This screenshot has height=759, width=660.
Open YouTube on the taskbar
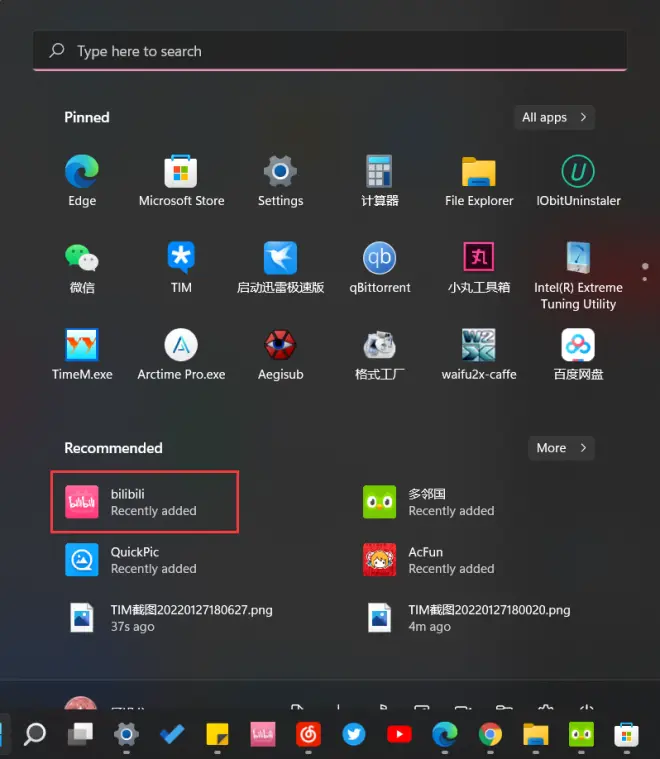[399, 734]
